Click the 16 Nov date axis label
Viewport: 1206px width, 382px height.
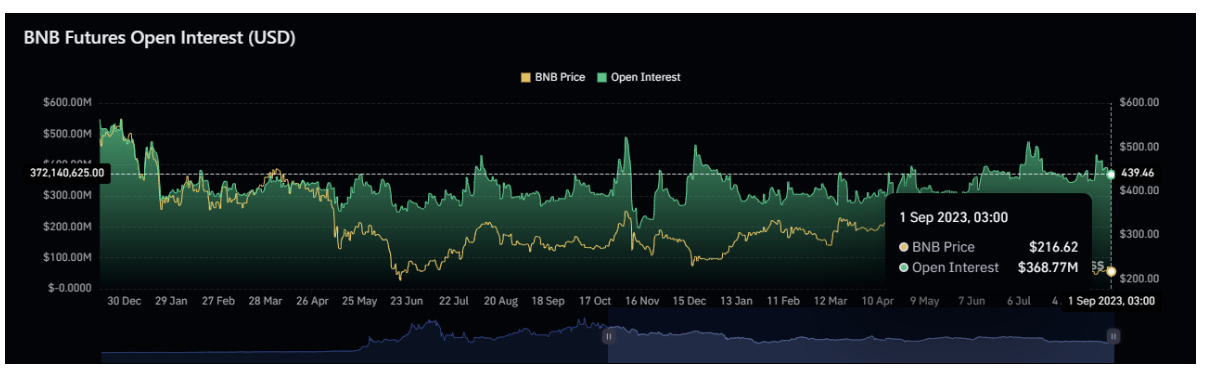click(643, 300)
